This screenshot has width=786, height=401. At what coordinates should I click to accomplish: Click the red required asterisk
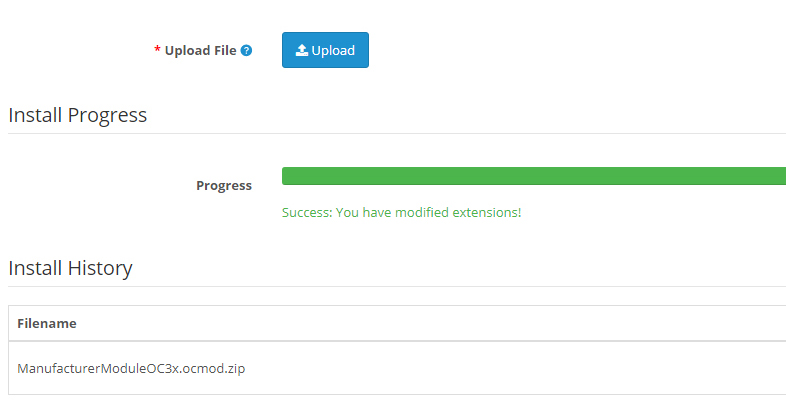click(157, 51)
